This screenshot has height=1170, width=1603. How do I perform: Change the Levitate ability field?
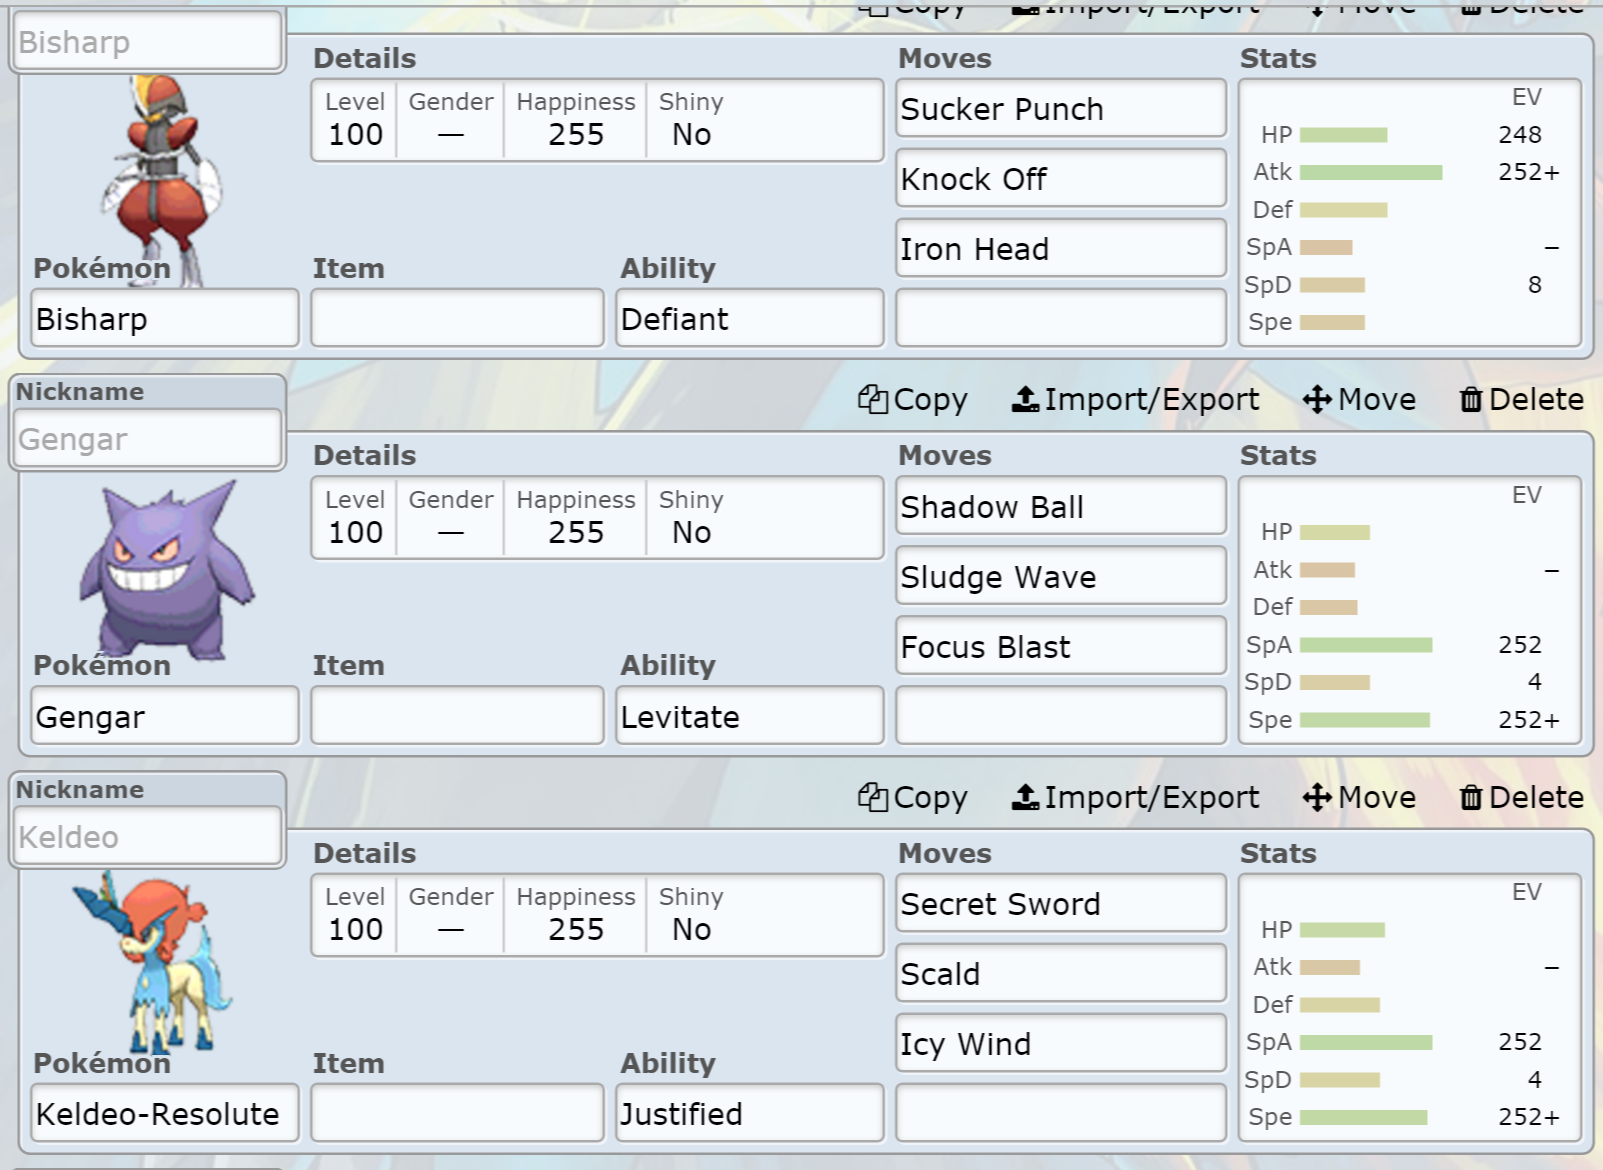tap(750, 716)
